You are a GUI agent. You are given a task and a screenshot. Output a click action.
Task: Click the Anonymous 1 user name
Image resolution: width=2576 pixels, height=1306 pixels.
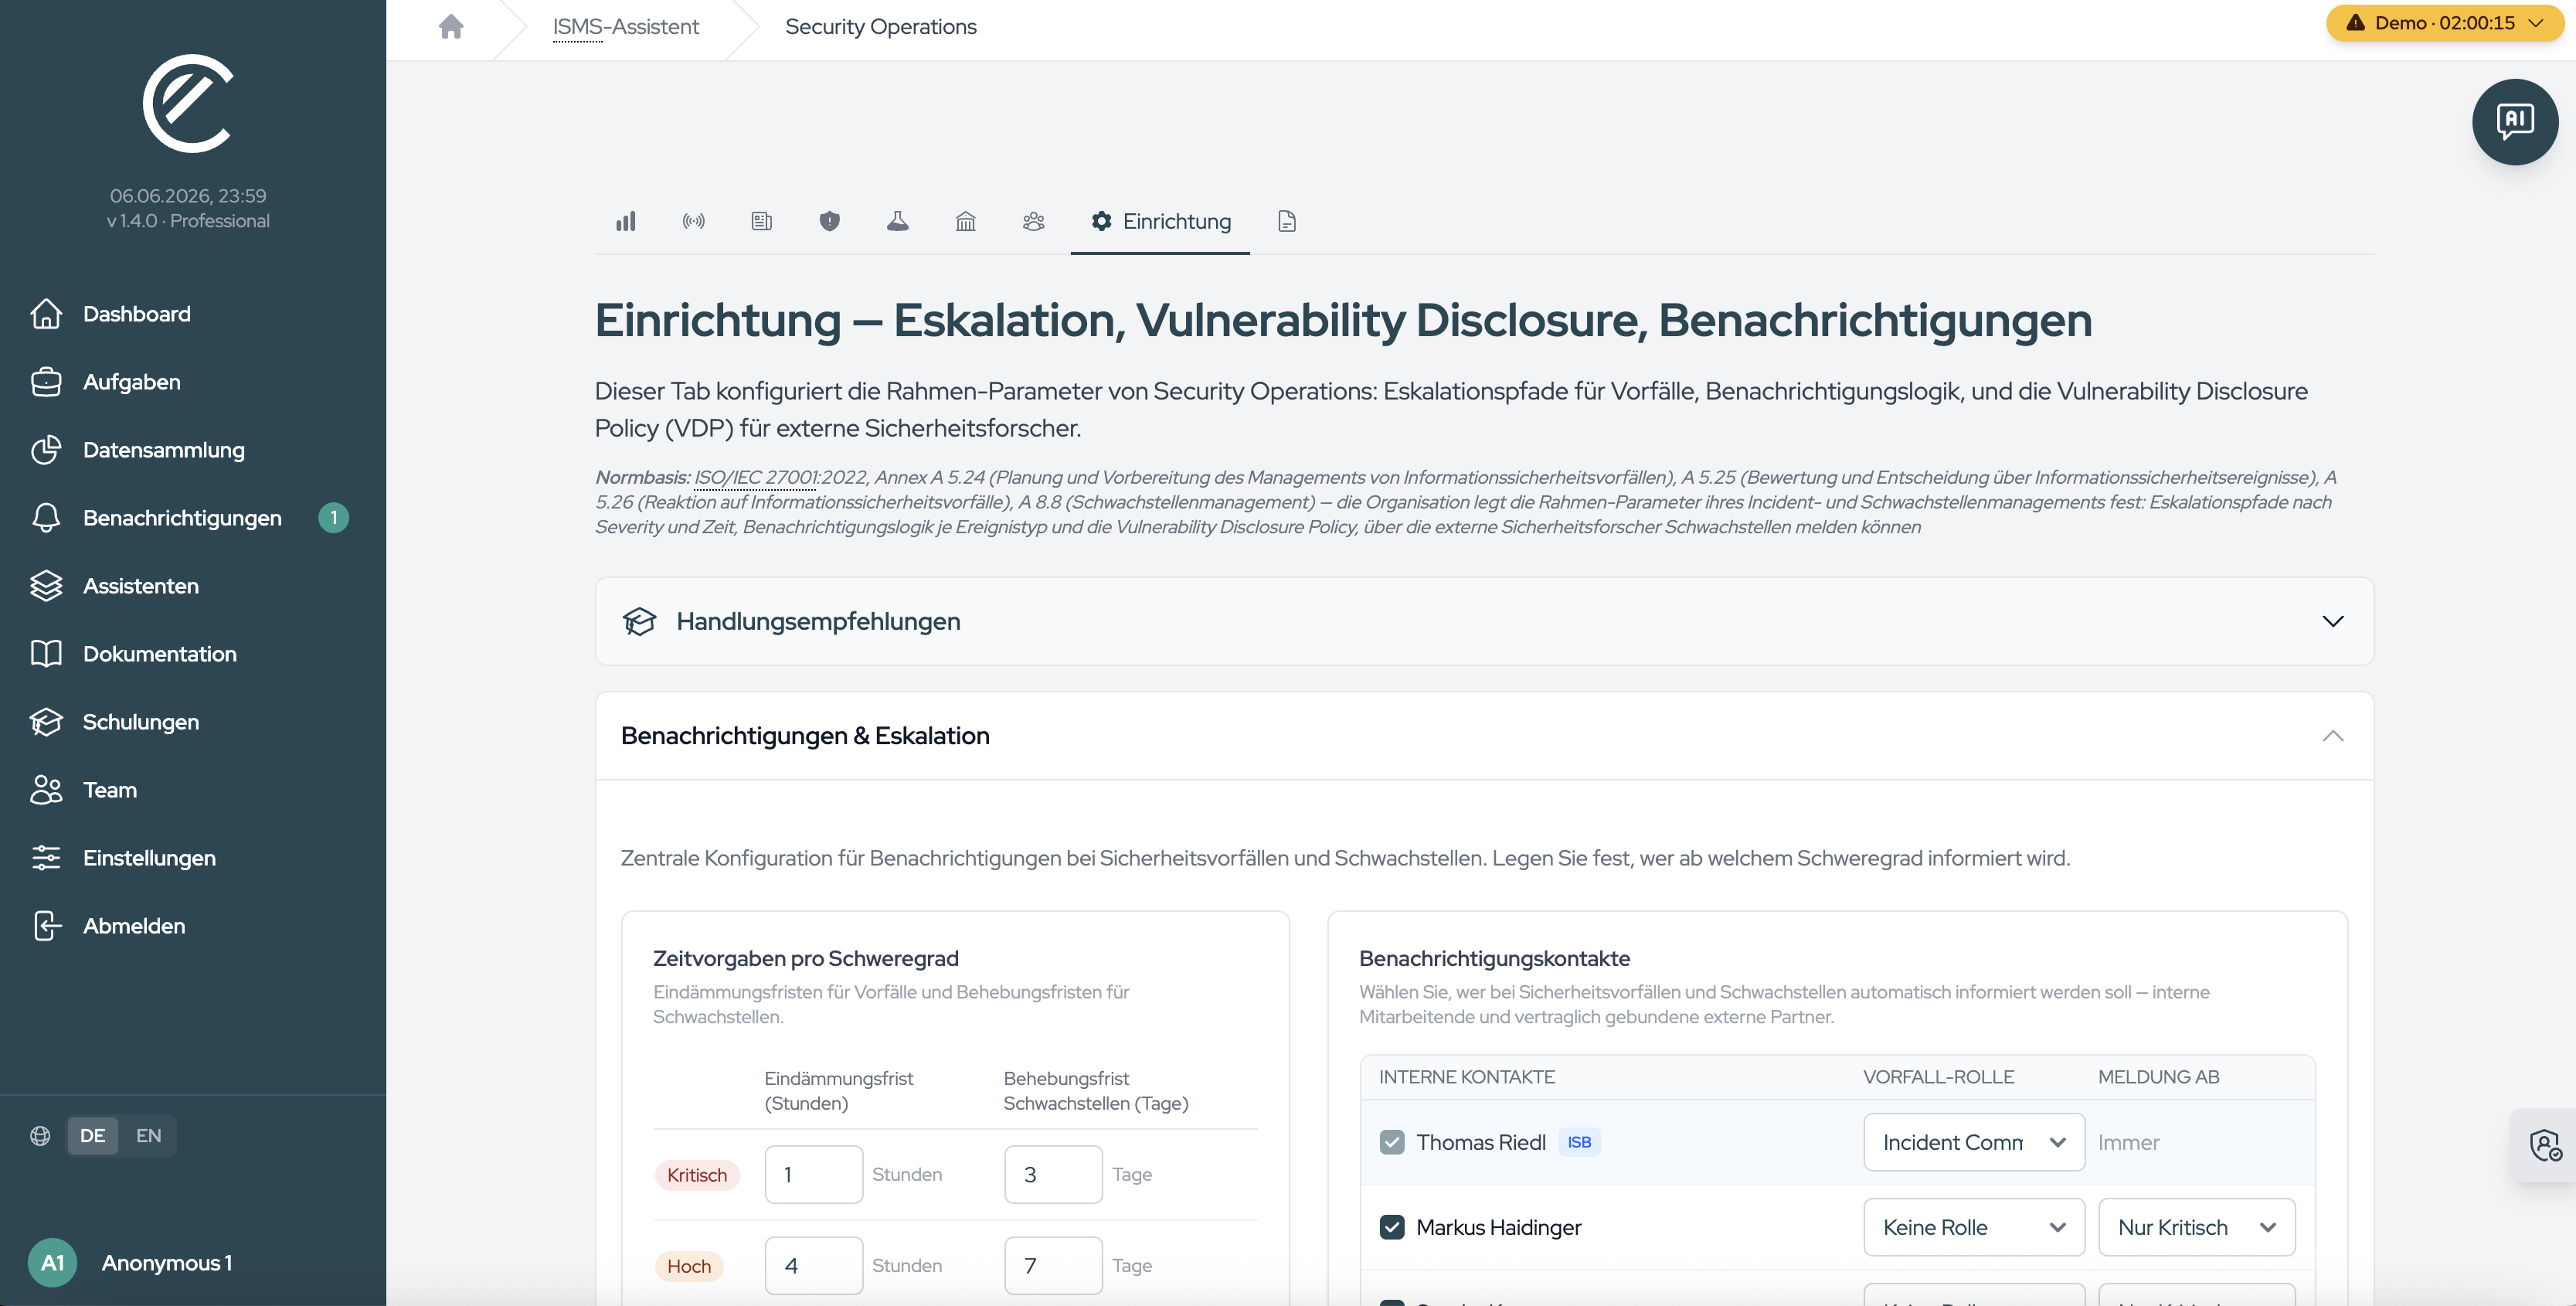tap(167, 1262)
